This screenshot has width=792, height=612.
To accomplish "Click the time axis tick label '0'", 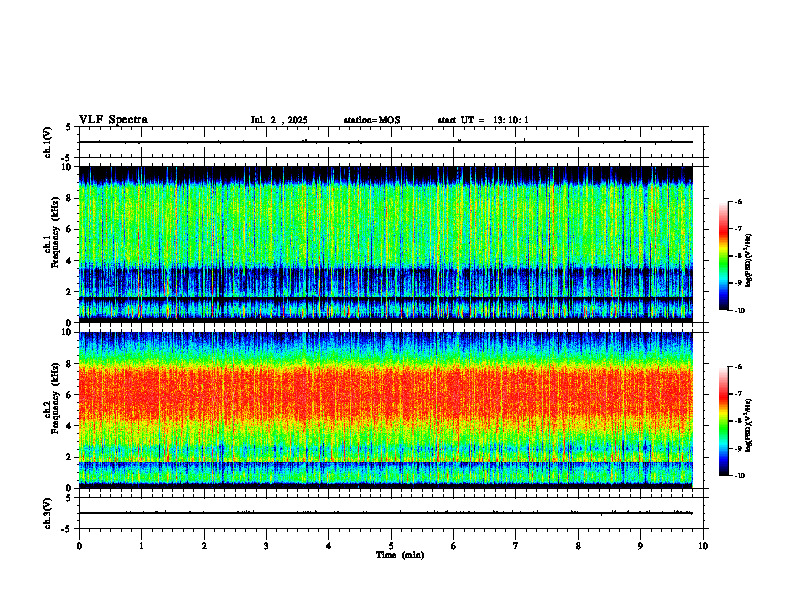I will click(x=79, y=546).
